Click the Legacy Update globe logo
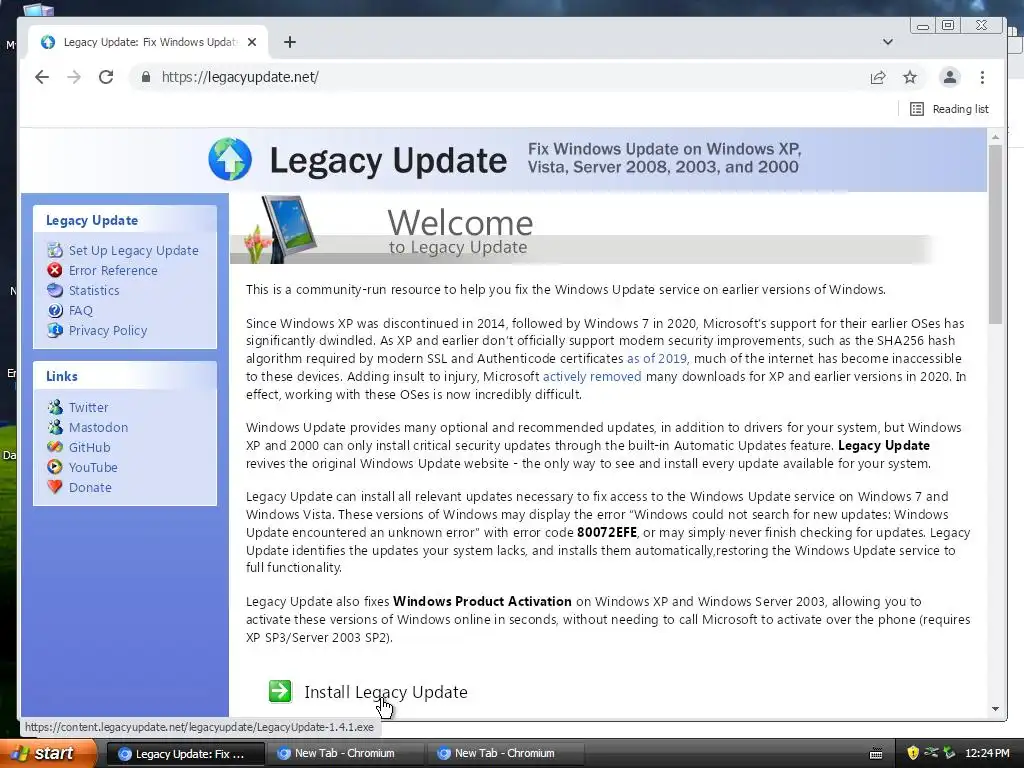This screenshot has width=1024, height=768. pyautogui.click(x=230, y=159)
